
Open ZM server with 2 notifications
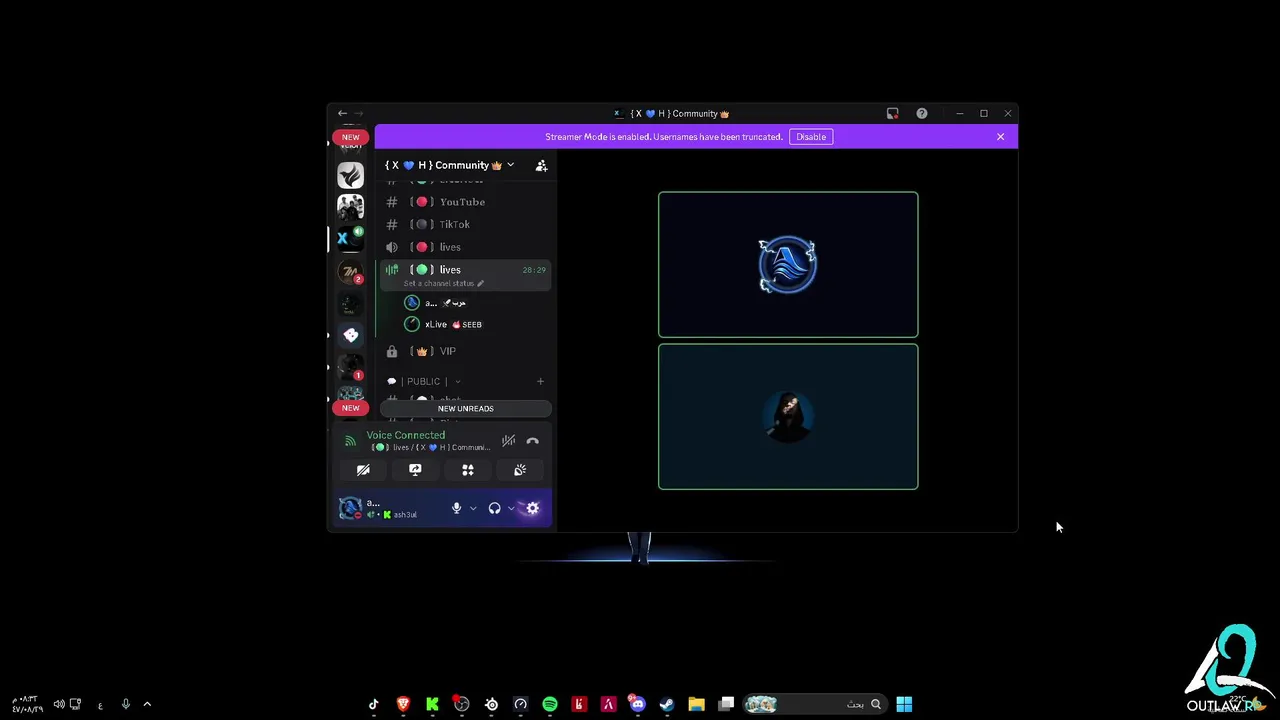350,271
